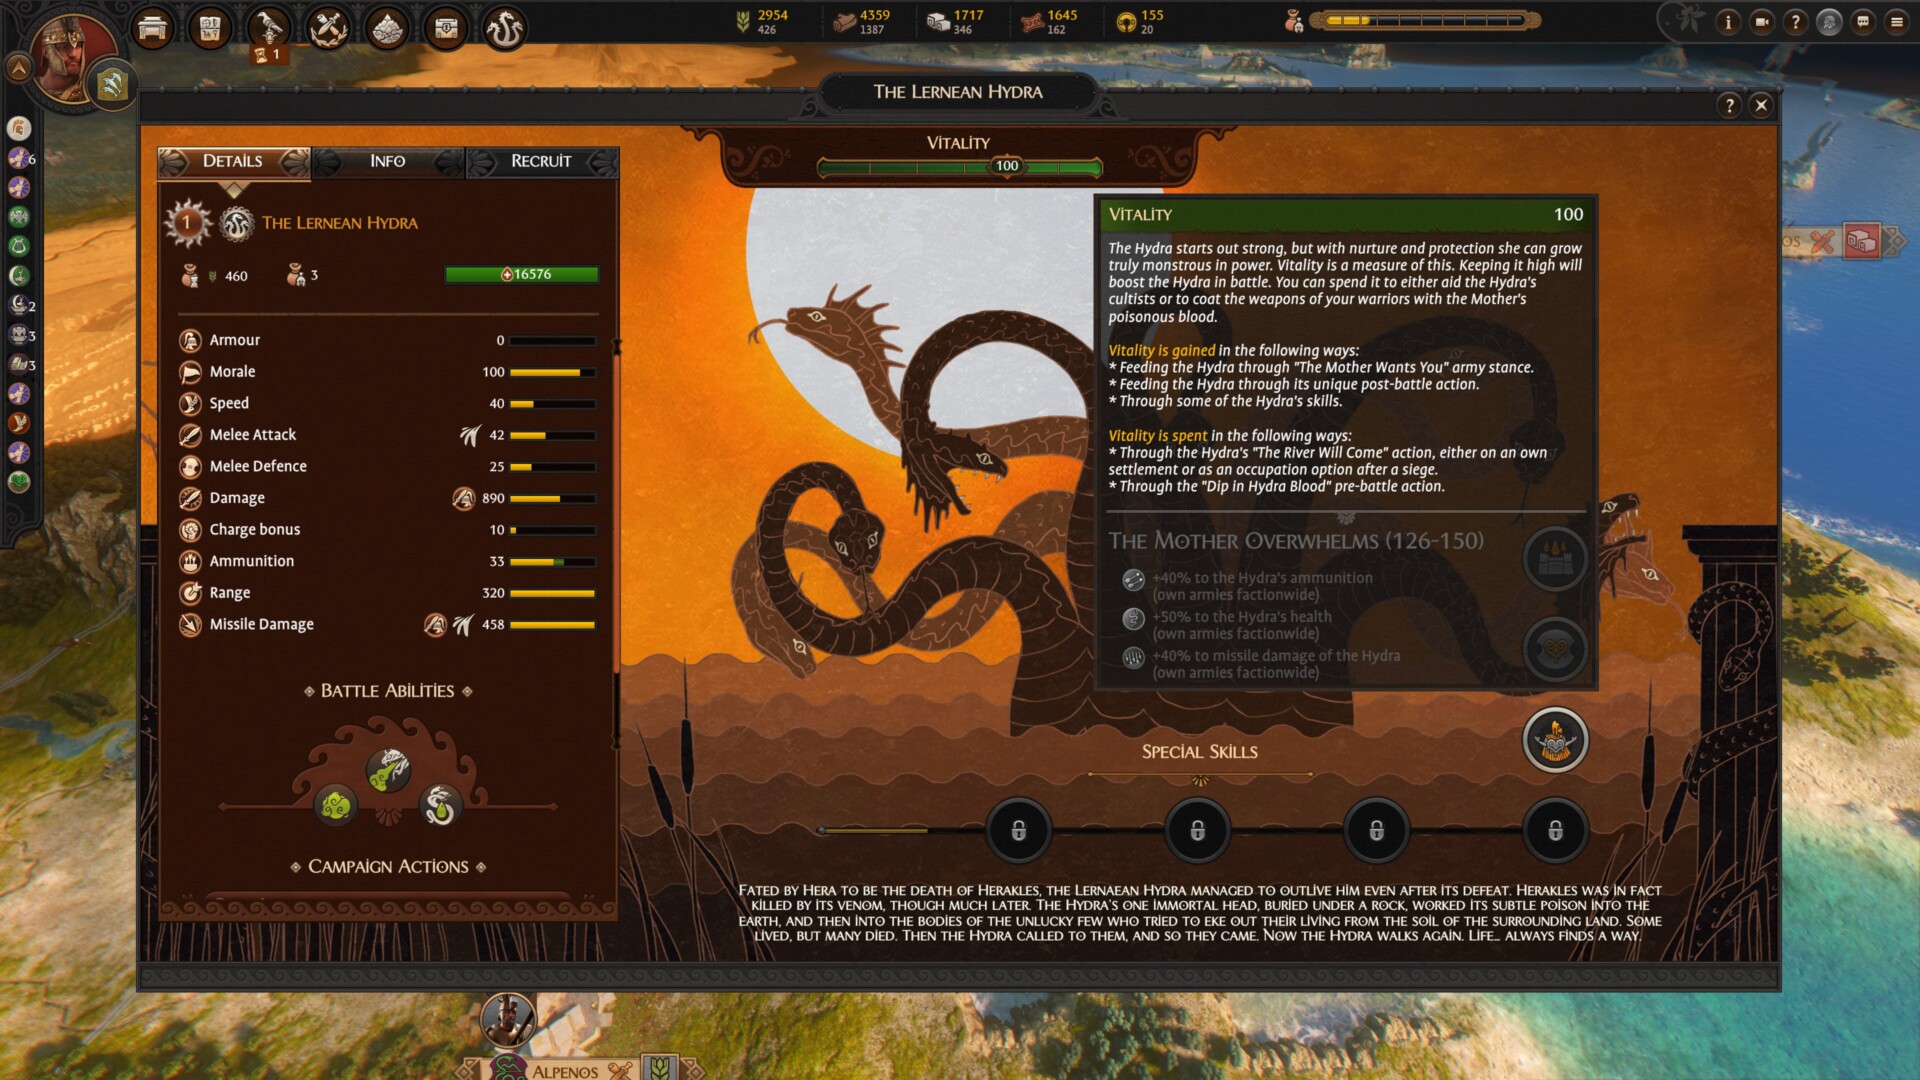
Task: Click the Hydra warrior skill icon above skills
Action: pos(1555,741)
